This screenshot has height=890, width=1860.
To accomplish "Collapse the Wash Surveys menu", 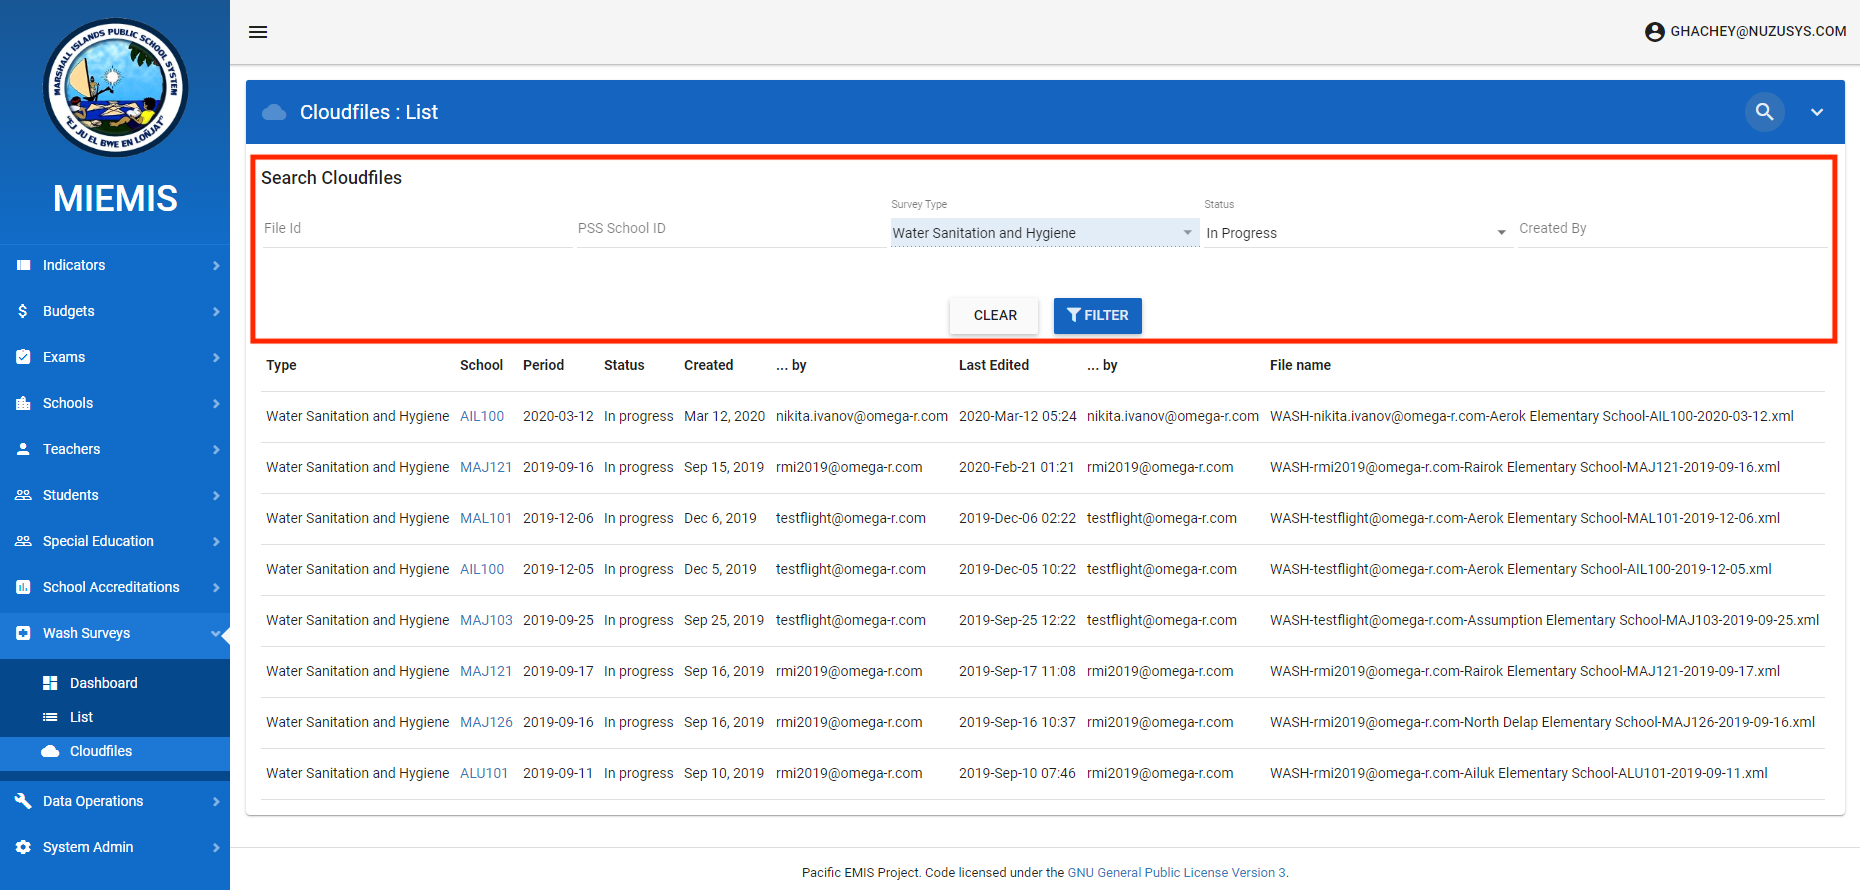I will point(115,633).
